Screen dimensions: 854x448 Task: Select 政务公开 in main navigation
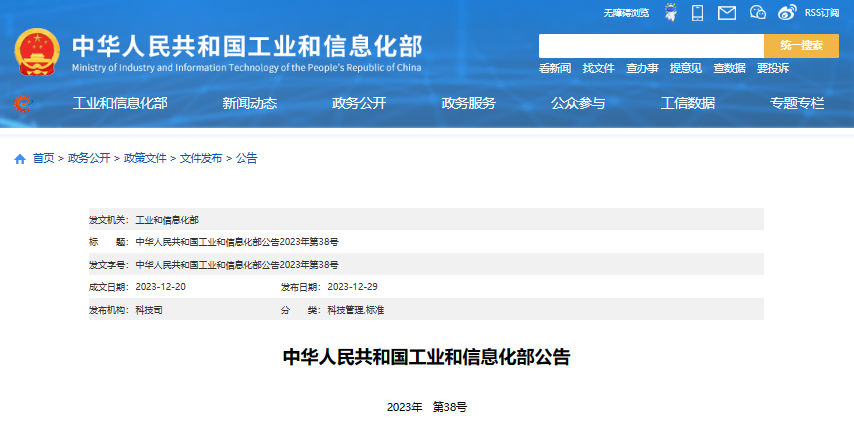pyautogui.click(x=359, y=103)
